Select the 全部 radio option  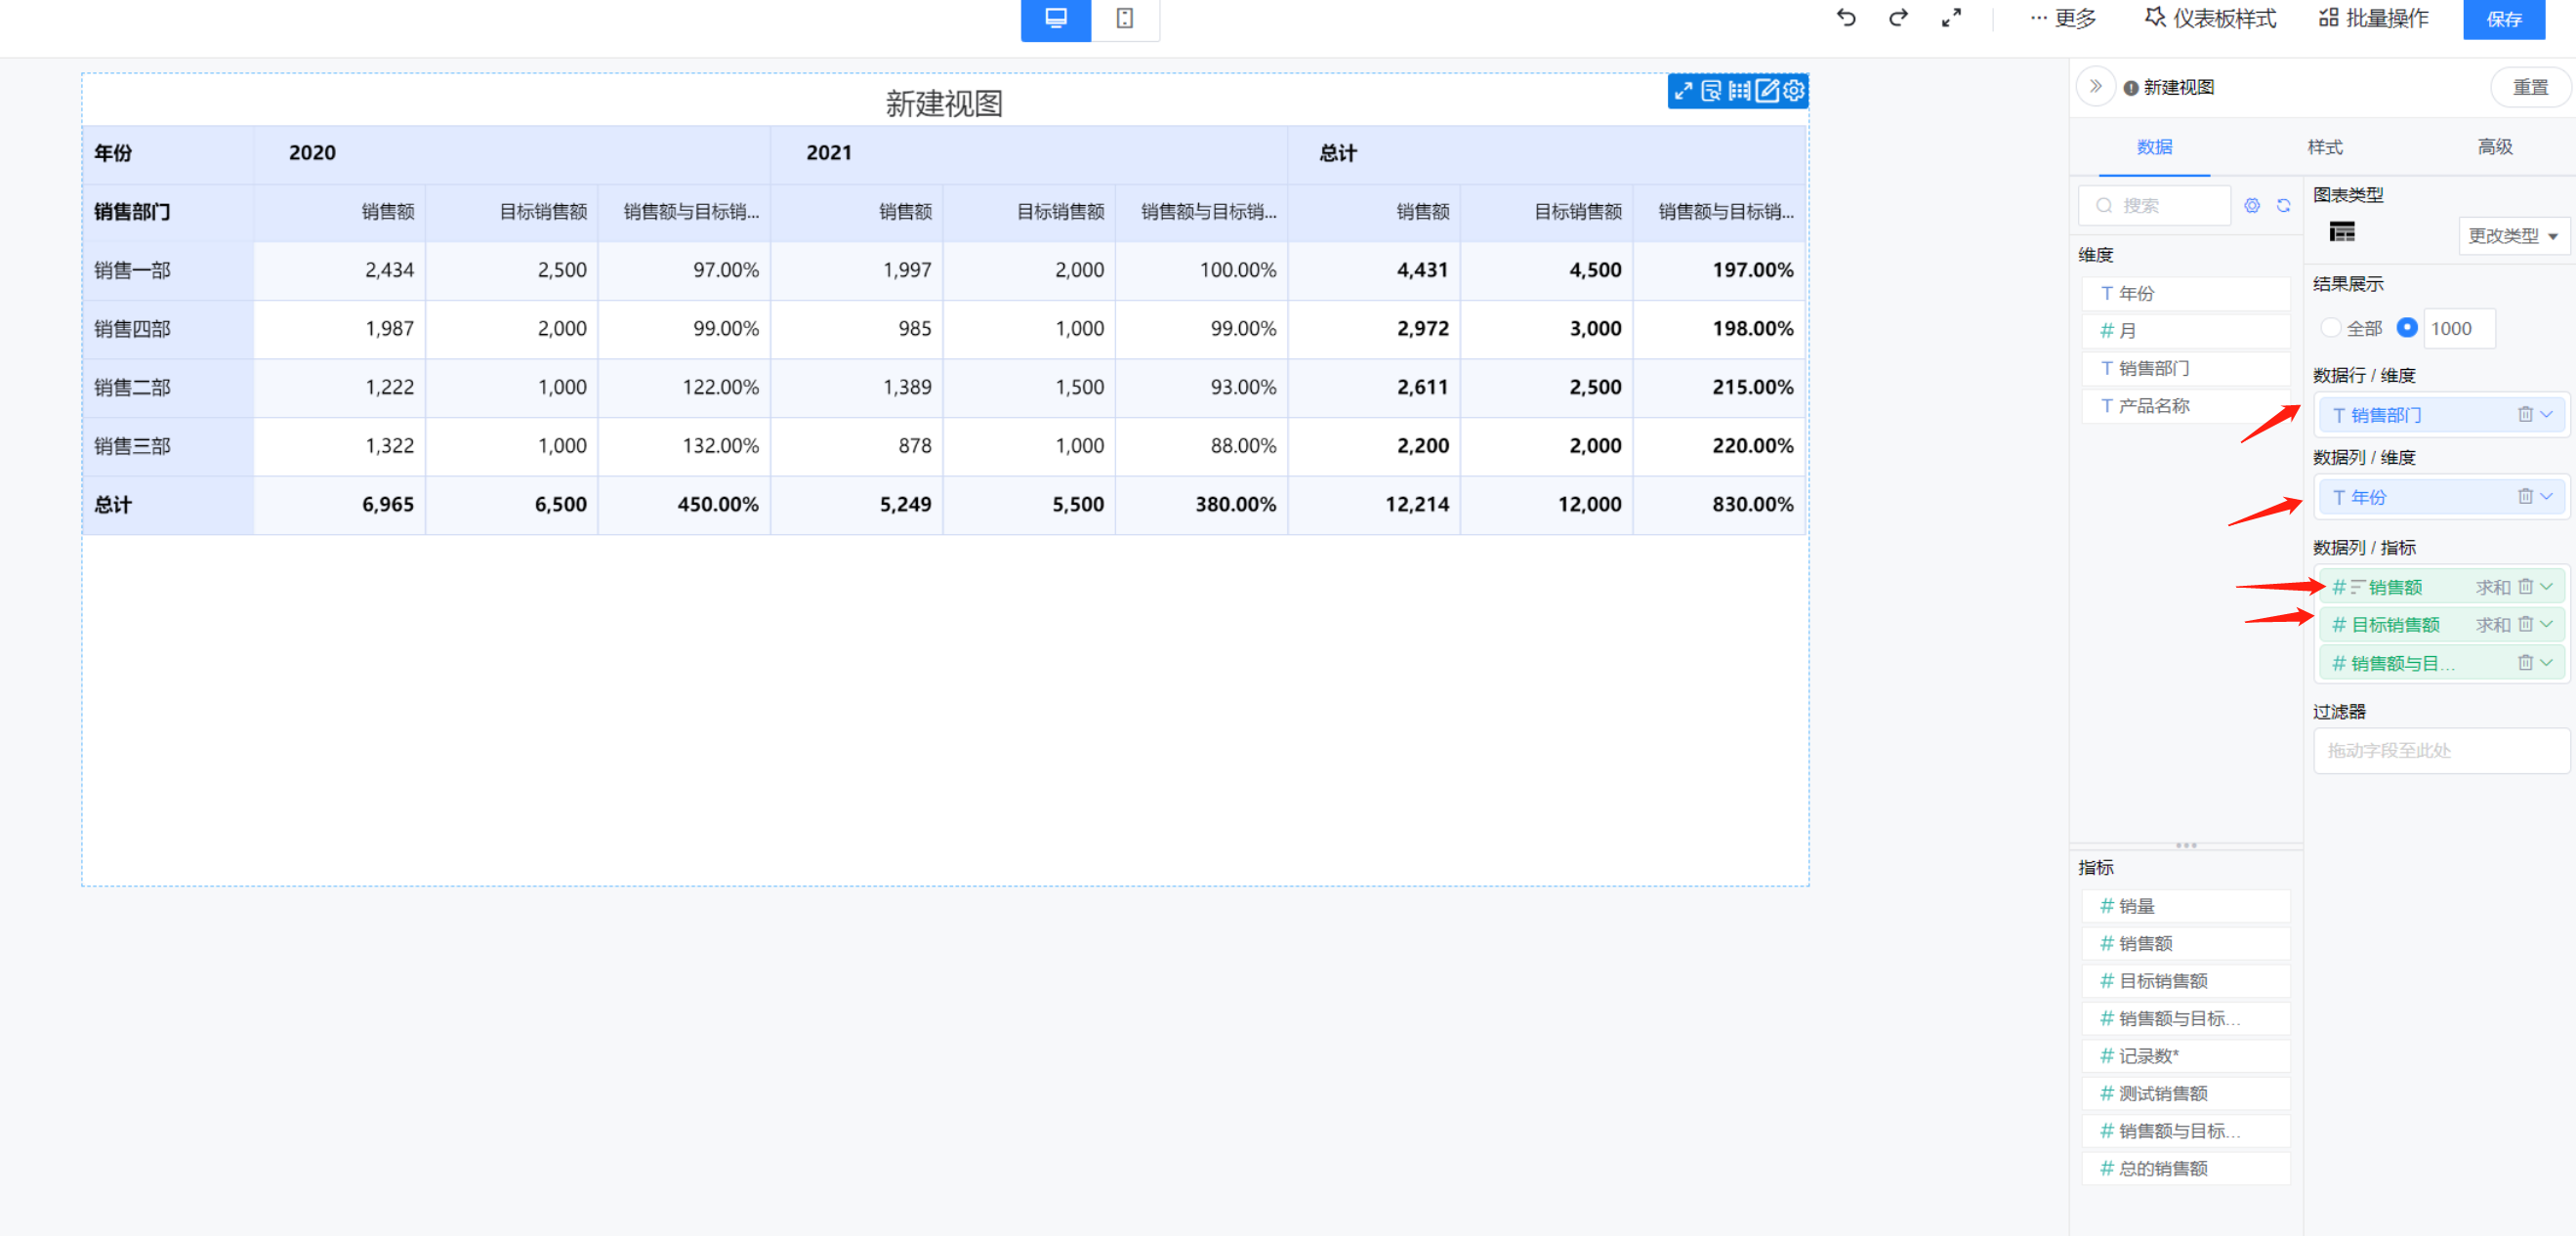(x=2331, y=328)
